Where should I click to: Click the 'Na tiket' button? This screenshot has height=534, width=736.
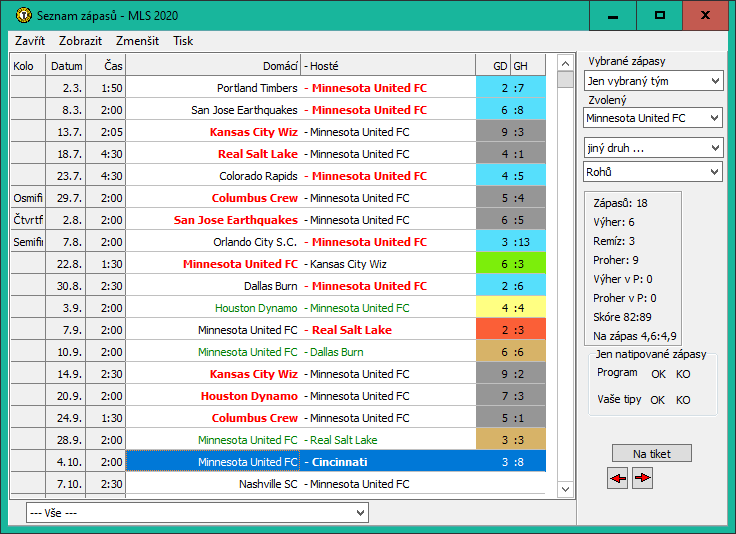652,454
